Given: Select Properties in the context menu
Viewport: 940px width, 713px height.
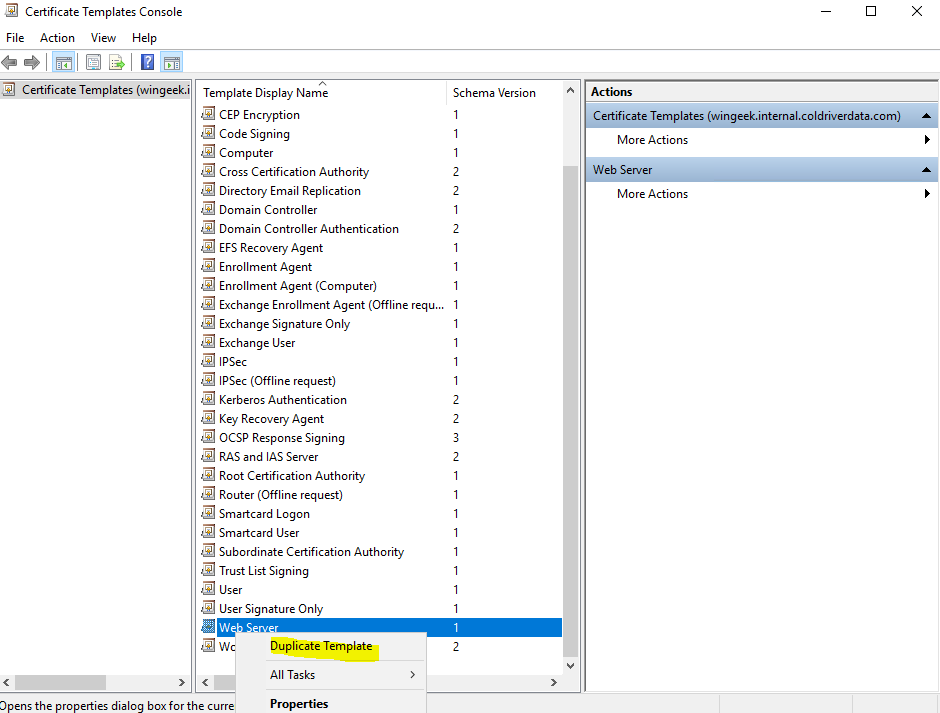Looking at the screenshot, I should pyautogui.click(x=299, y=703).
